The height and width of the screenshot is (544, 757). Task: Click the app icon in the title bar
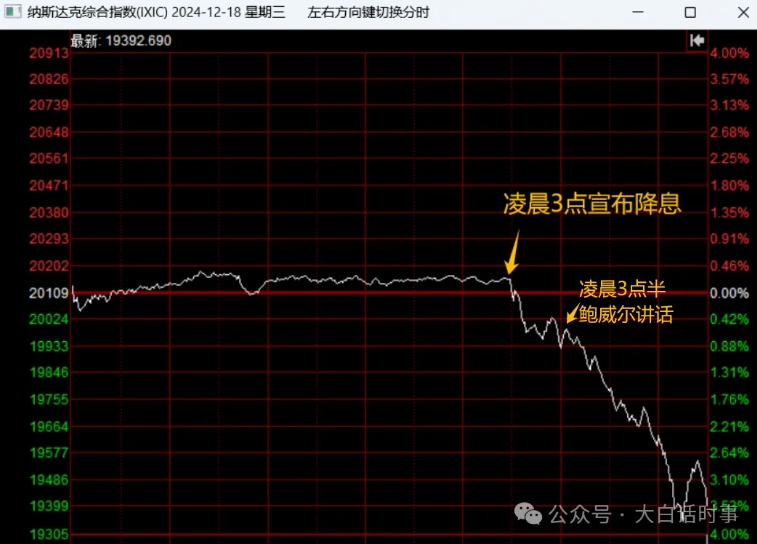[x=13, y=12]
